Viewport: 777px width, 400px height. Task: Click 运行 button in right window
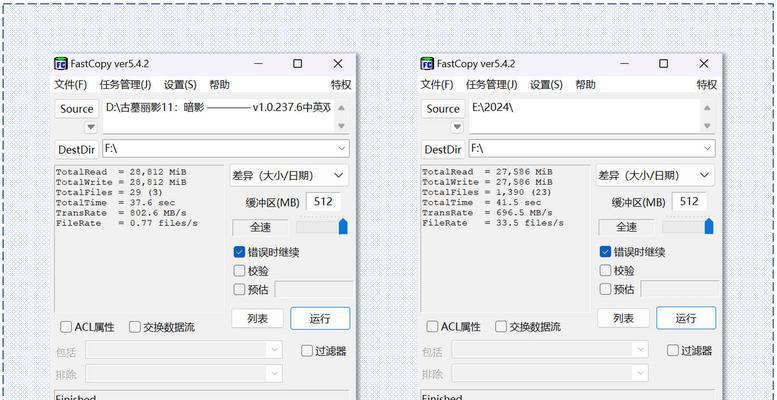[x=686, y=318]
